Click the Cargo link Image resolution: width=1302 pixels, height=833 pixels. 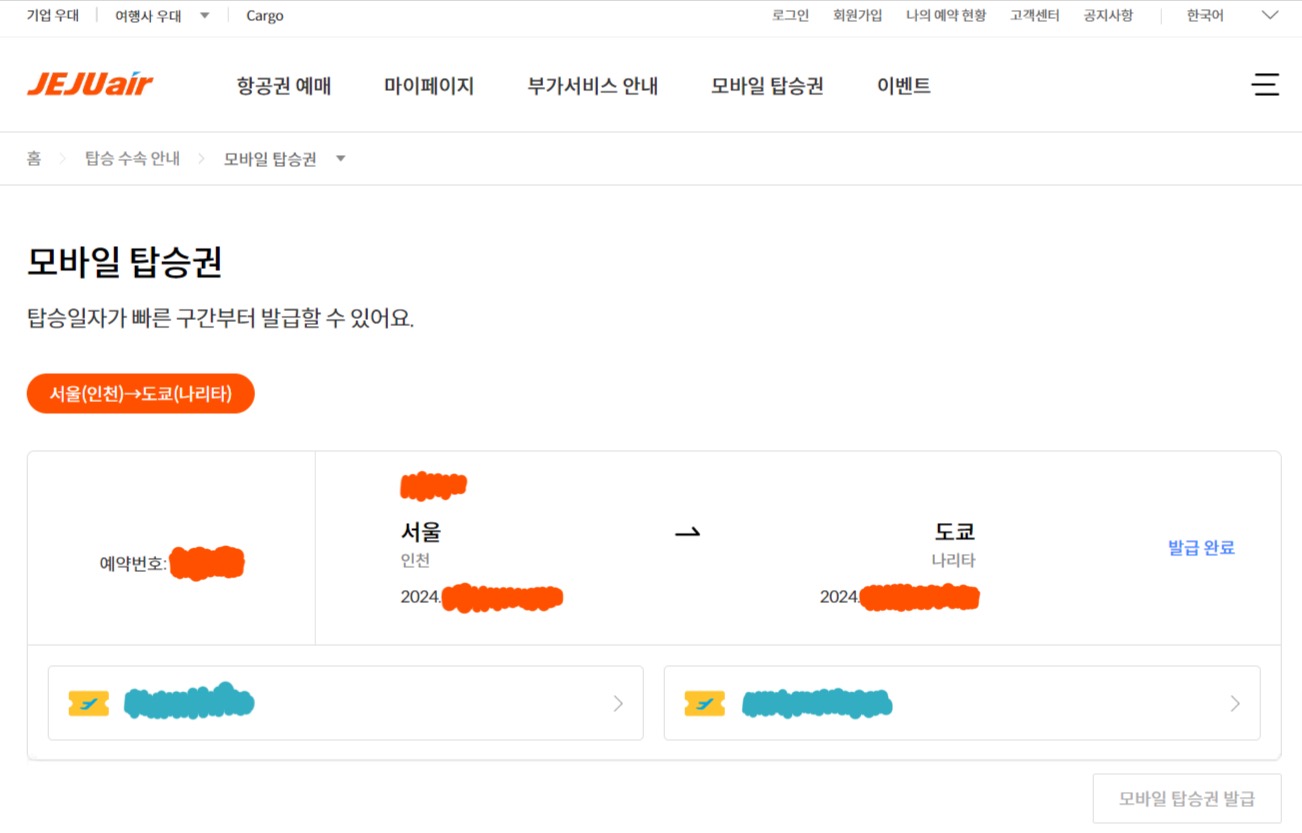(x=265, y=16)
